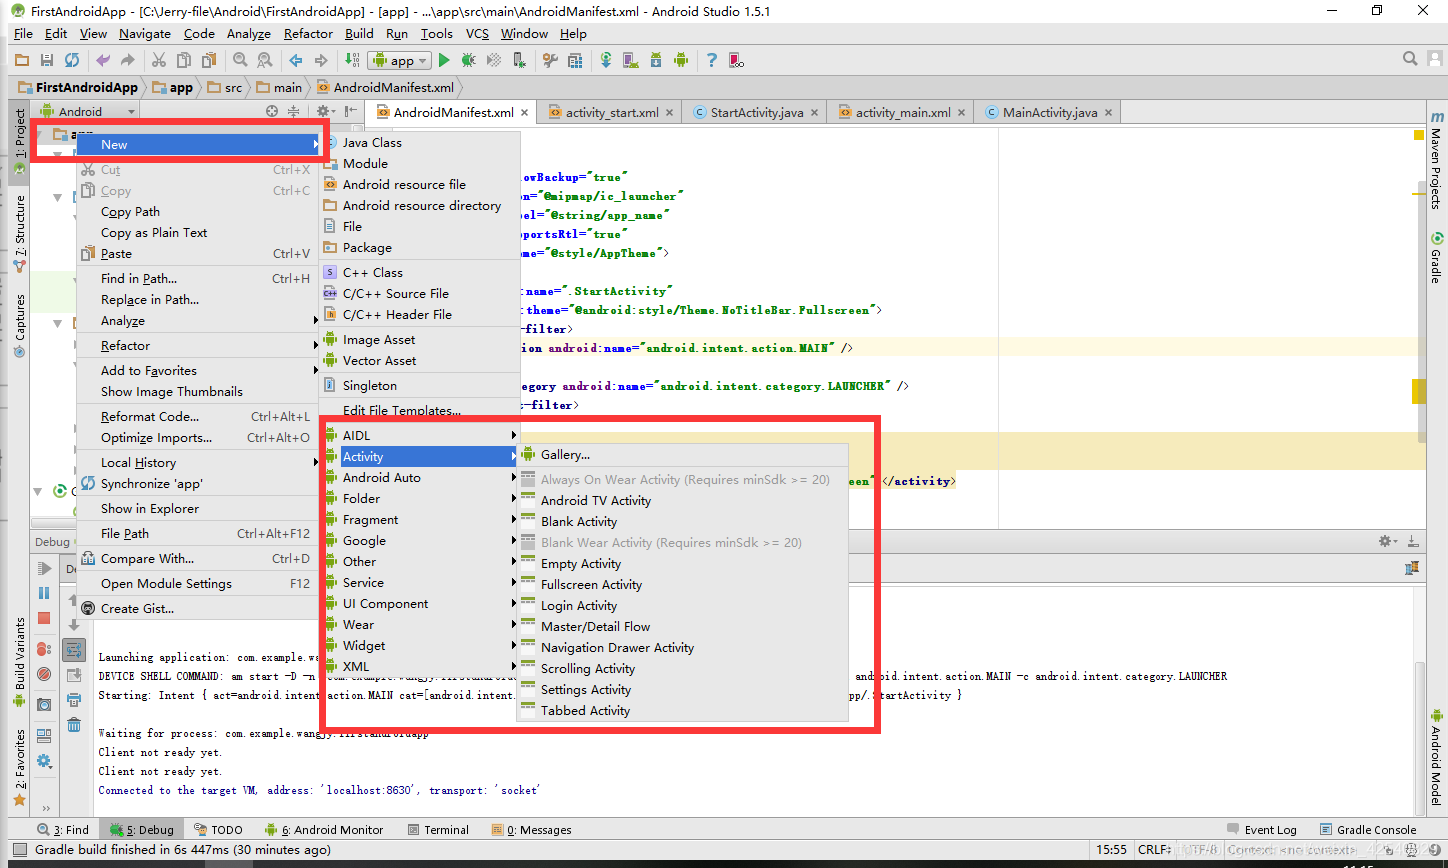Select Empty Activity template

point(682,563)
